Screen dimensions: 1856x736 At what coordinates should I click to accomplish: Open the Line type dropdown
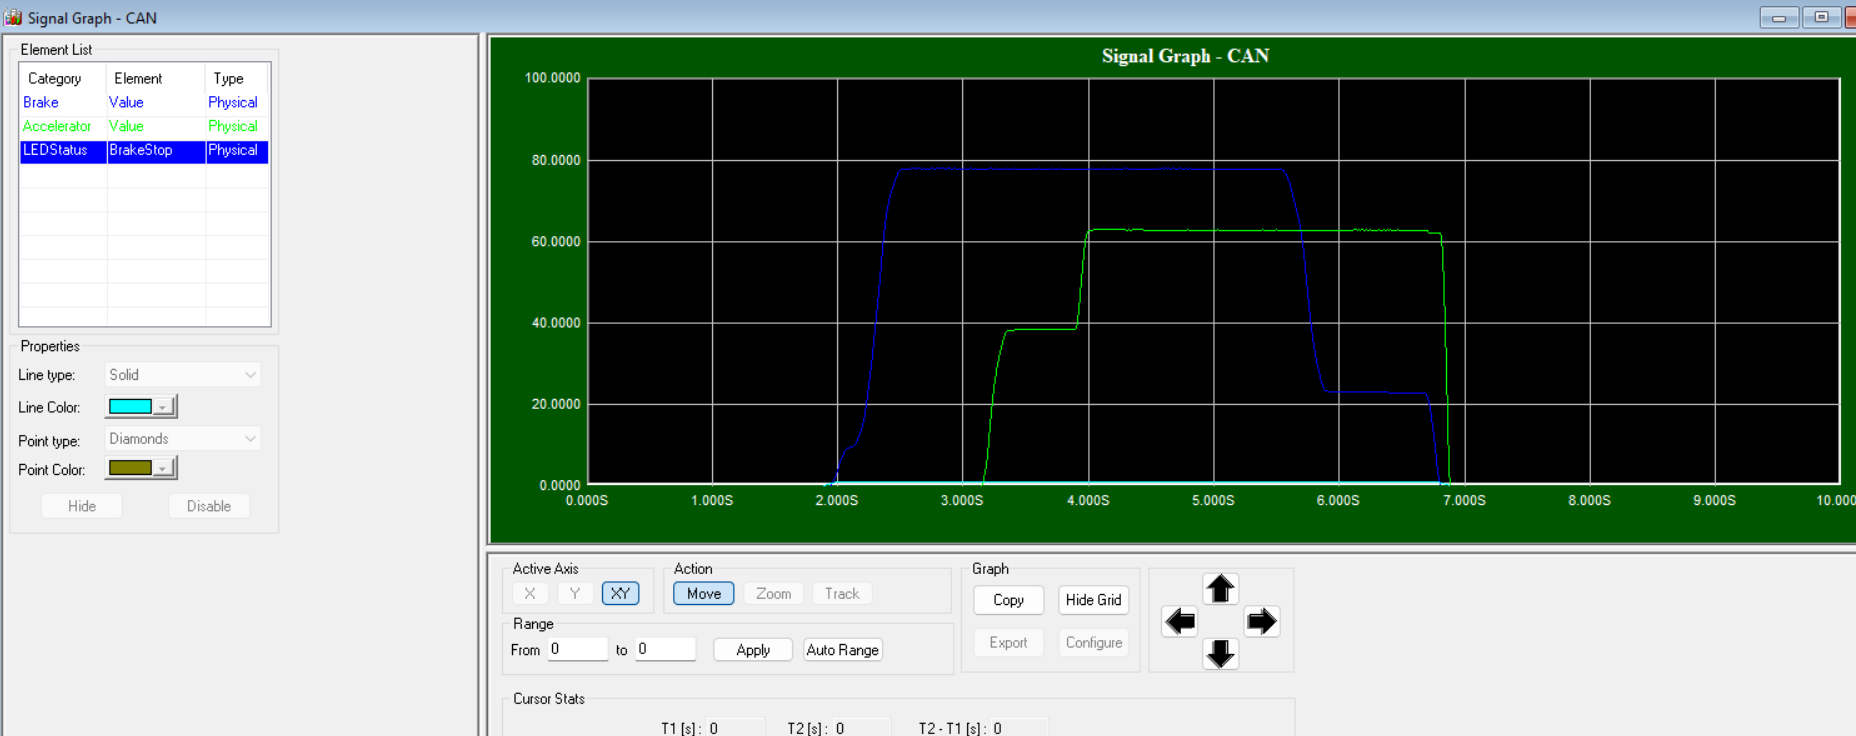coord(183,375)
